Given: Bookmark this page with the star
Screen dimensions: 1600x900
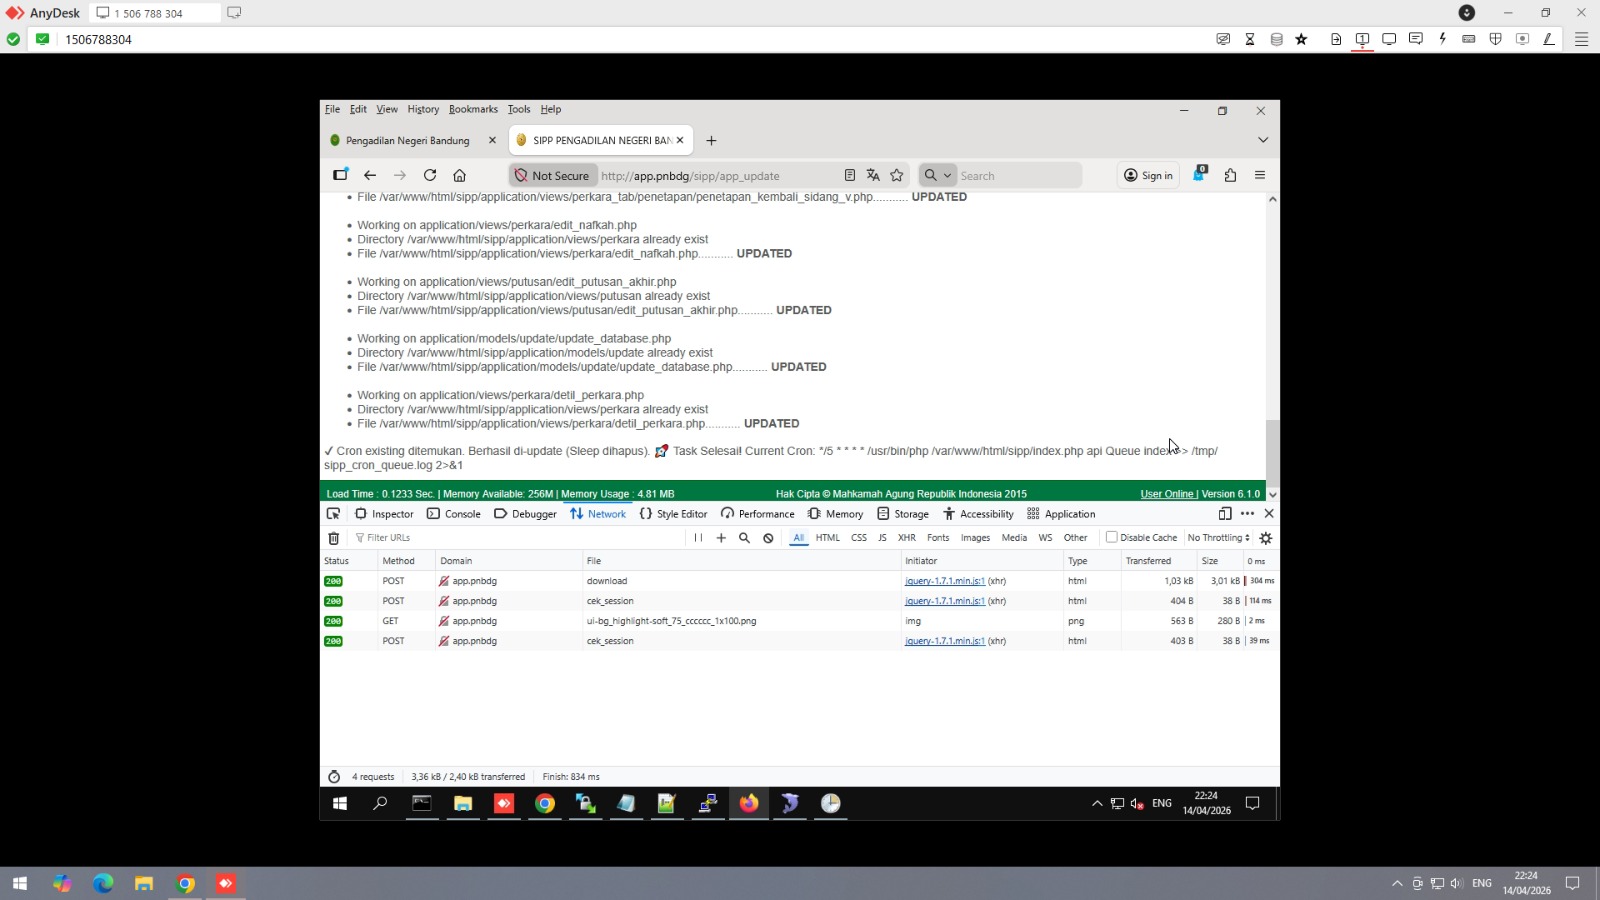Looking at the screenshot, I should (x=897, y=176).
